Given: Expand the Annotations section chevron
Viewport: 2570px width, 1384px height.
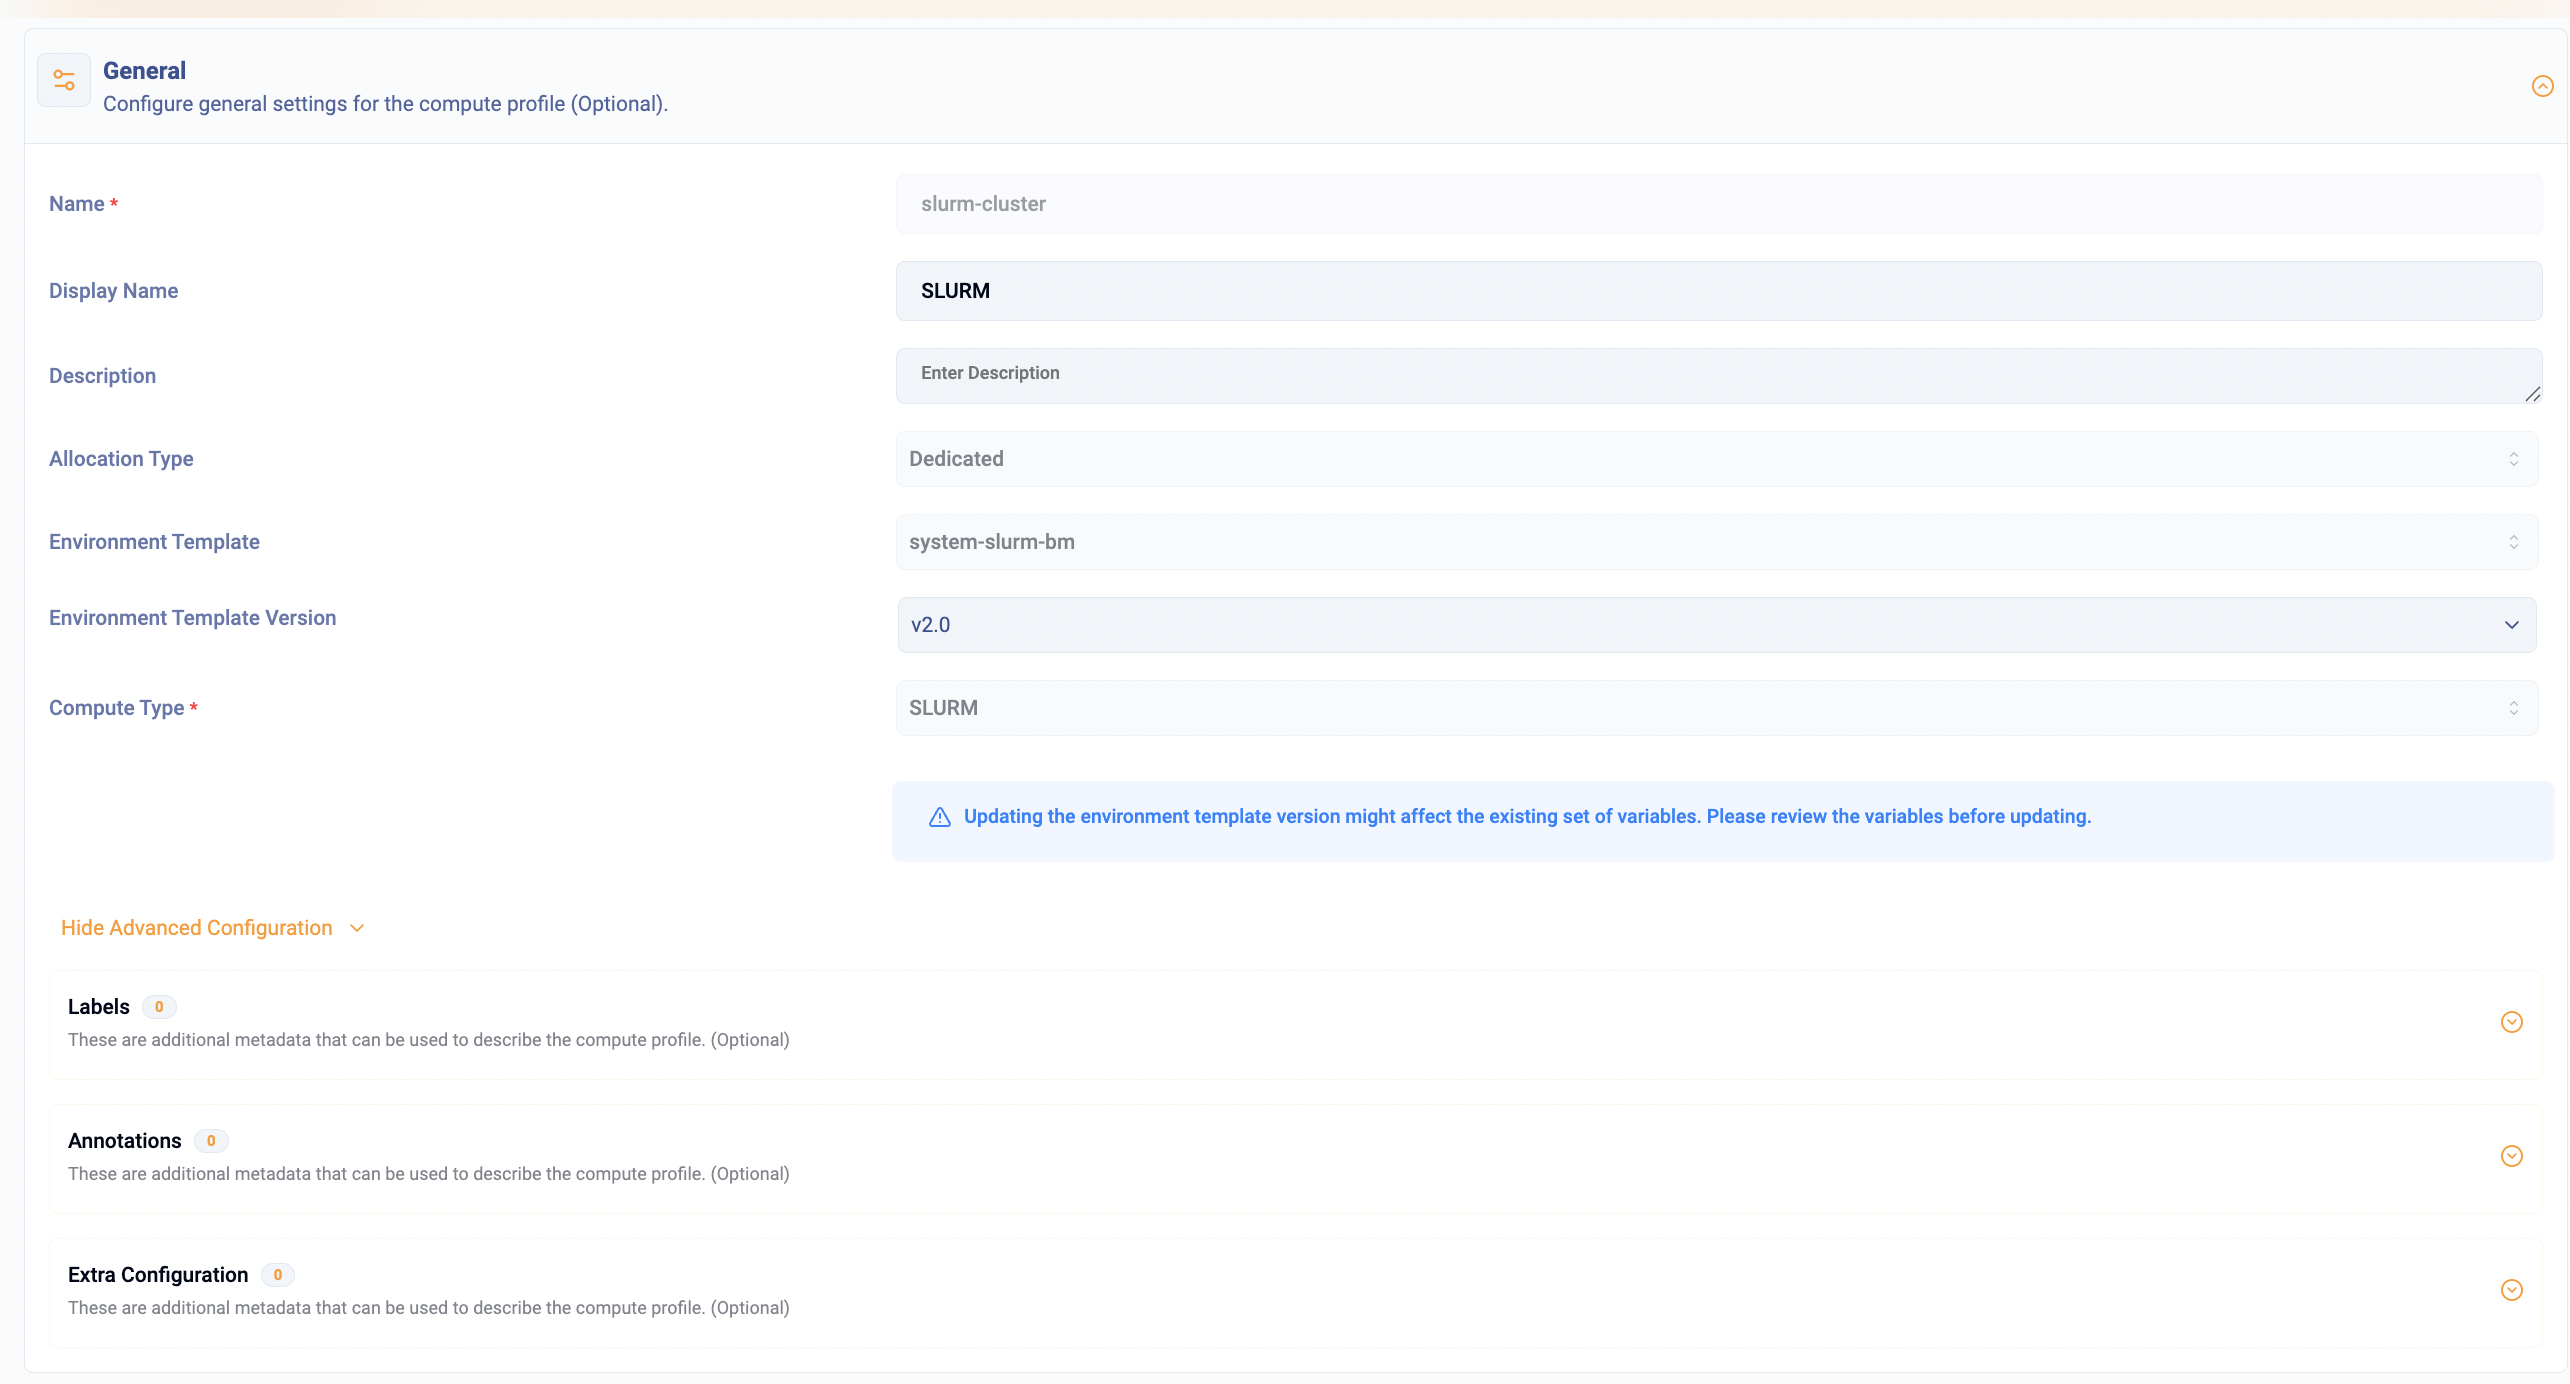Looking at the screenshot, I should click(x=2511, y=1156).
